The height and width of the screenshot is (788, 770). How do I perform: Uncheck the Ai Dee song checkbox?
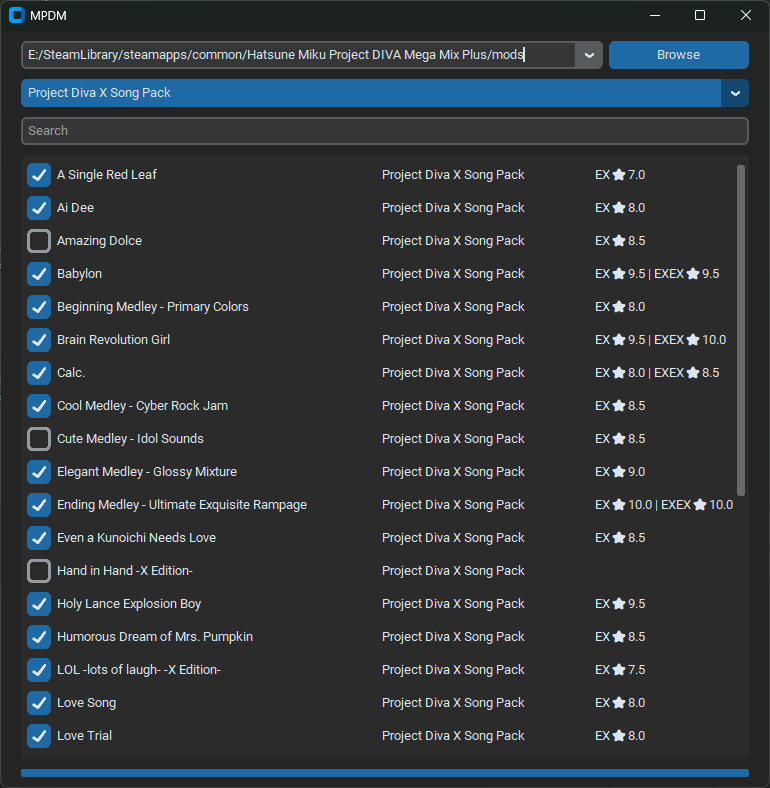click(39, 208)
